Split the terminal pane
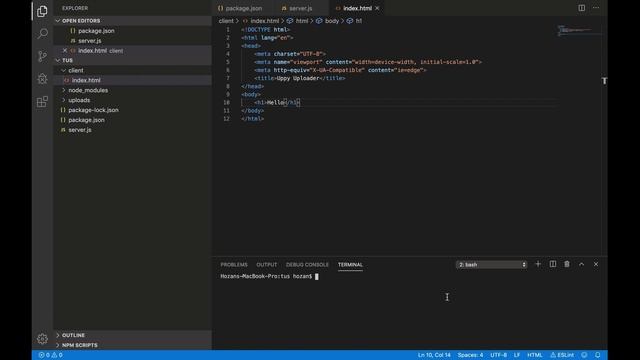 tap(553, 264)
